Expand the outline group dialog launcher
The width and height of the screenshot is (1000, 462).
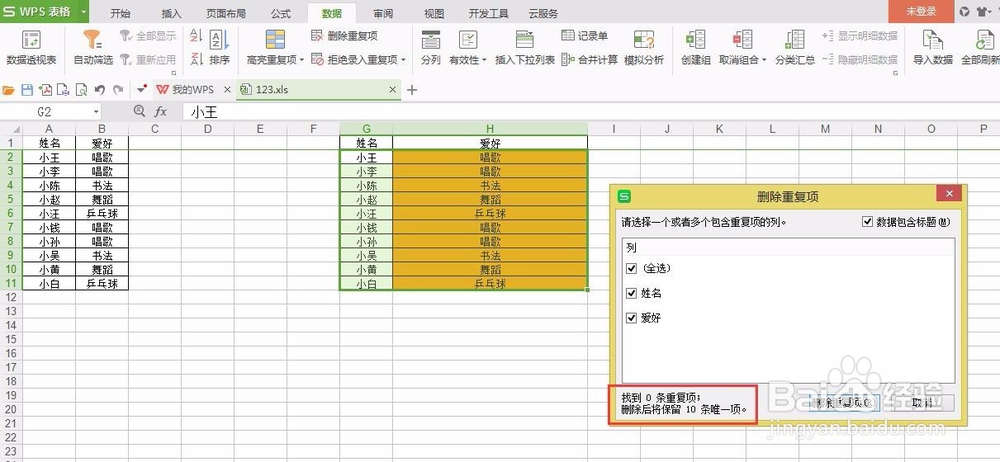tap(897, 73)
